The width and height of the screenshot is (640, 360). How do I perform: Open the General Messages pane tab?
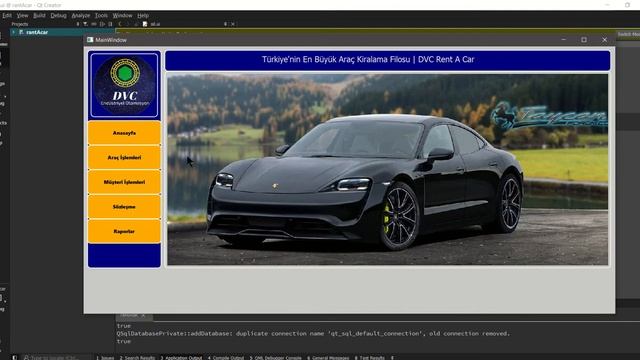click(x=328, y=358)
